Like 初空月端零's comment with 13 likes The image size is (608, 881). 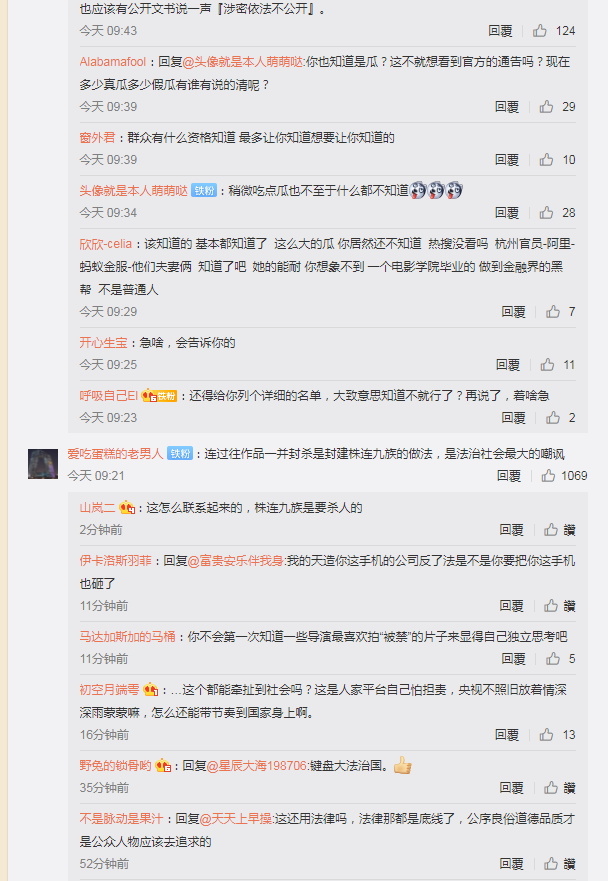(x=546, y=734)
